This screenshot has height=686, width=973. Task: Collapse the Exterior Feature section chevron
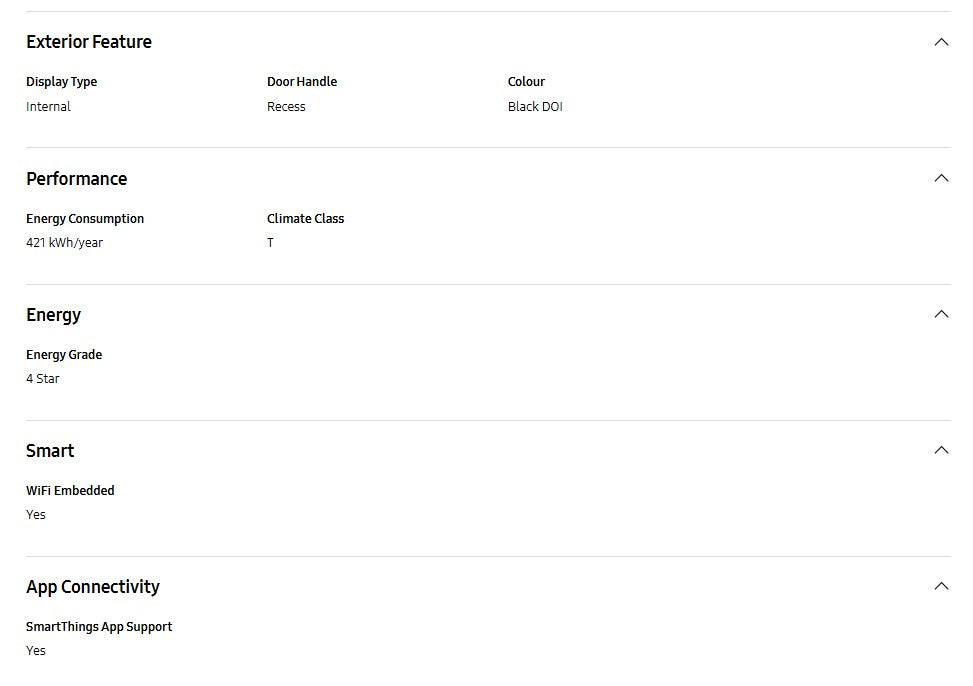(x=940, y=42)
